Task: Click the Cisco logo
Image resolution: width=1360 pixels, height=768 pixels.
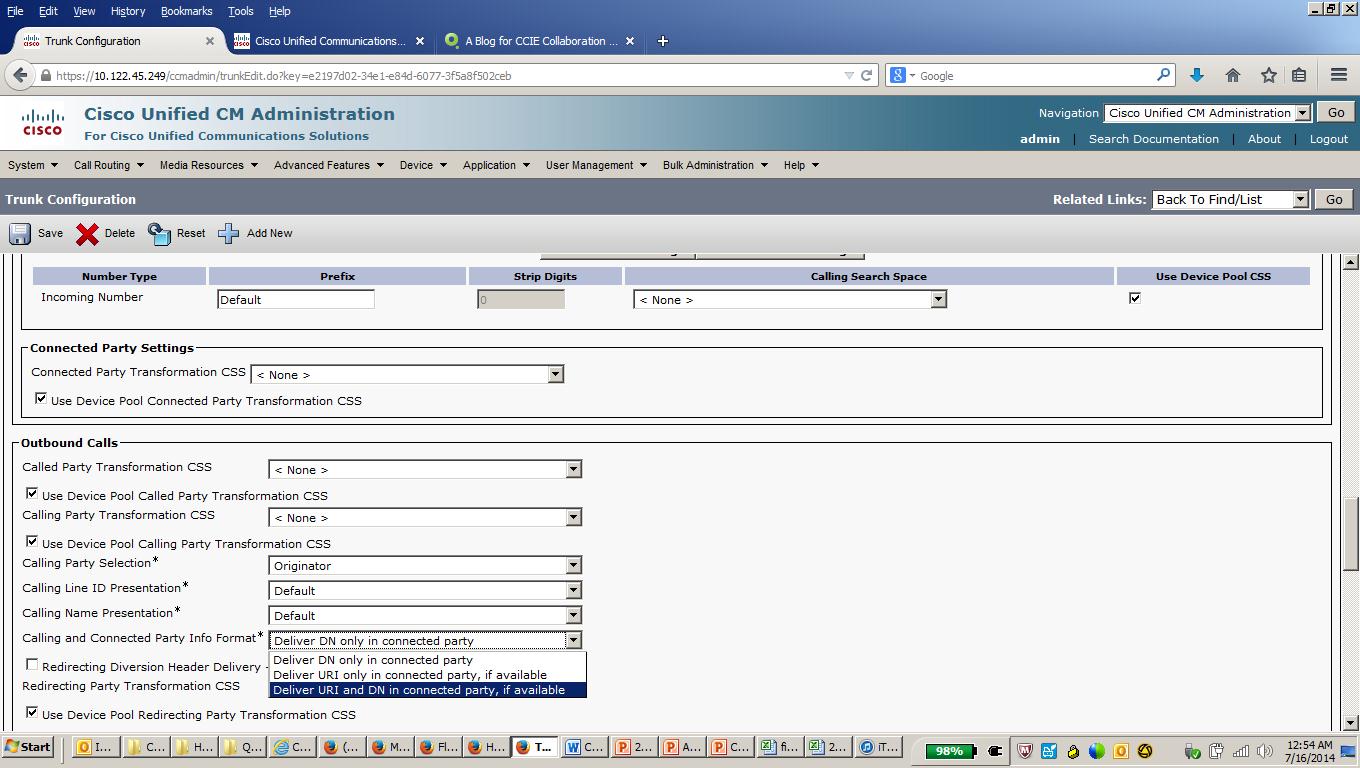Action: (43, 123)
